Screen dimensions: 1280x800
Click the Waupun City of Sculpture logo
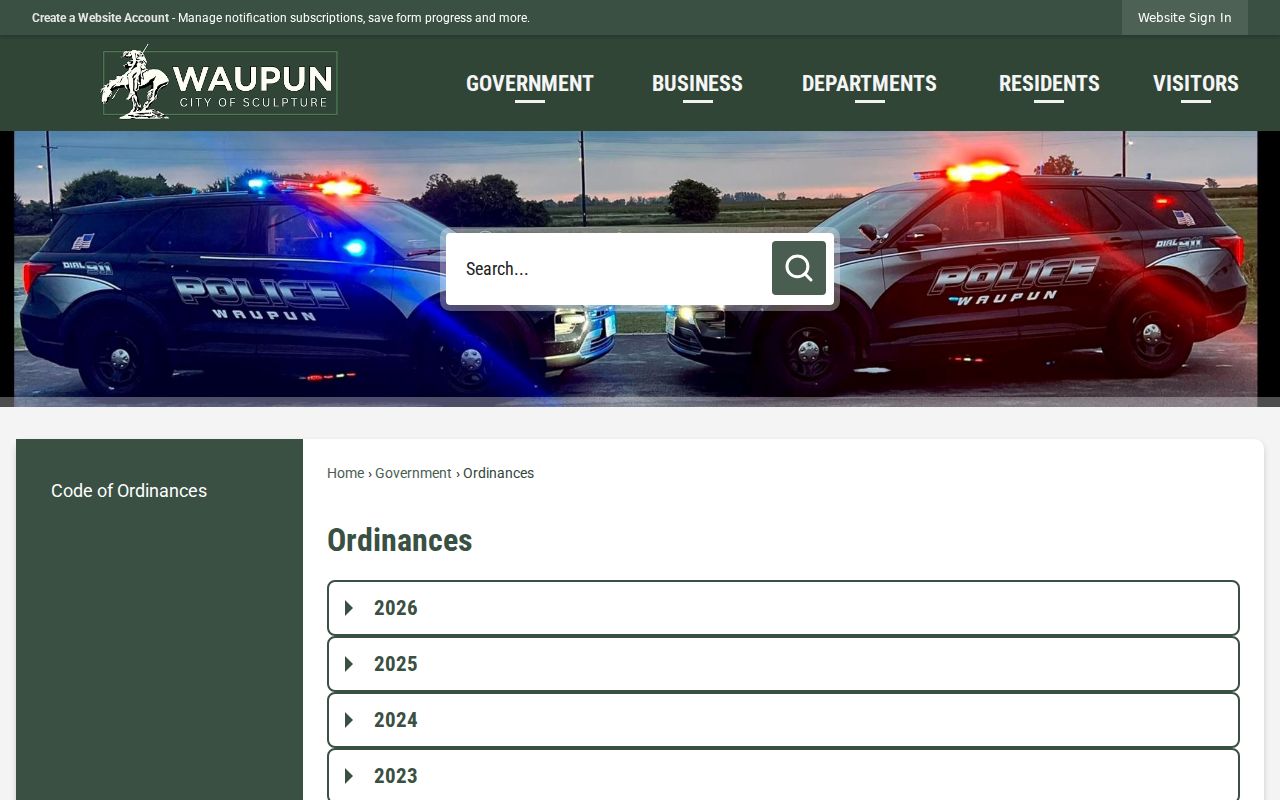(x=219, y=83)
